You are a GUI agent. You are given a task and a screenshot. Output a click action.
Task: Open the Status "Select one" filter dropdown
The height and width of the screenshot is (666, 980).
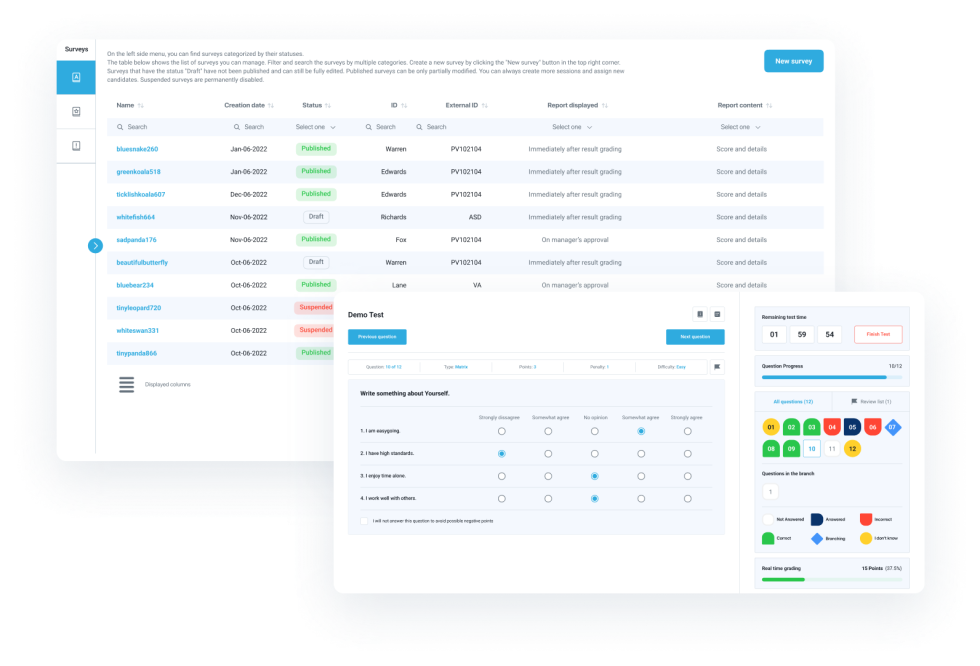[x=316, y=127]
